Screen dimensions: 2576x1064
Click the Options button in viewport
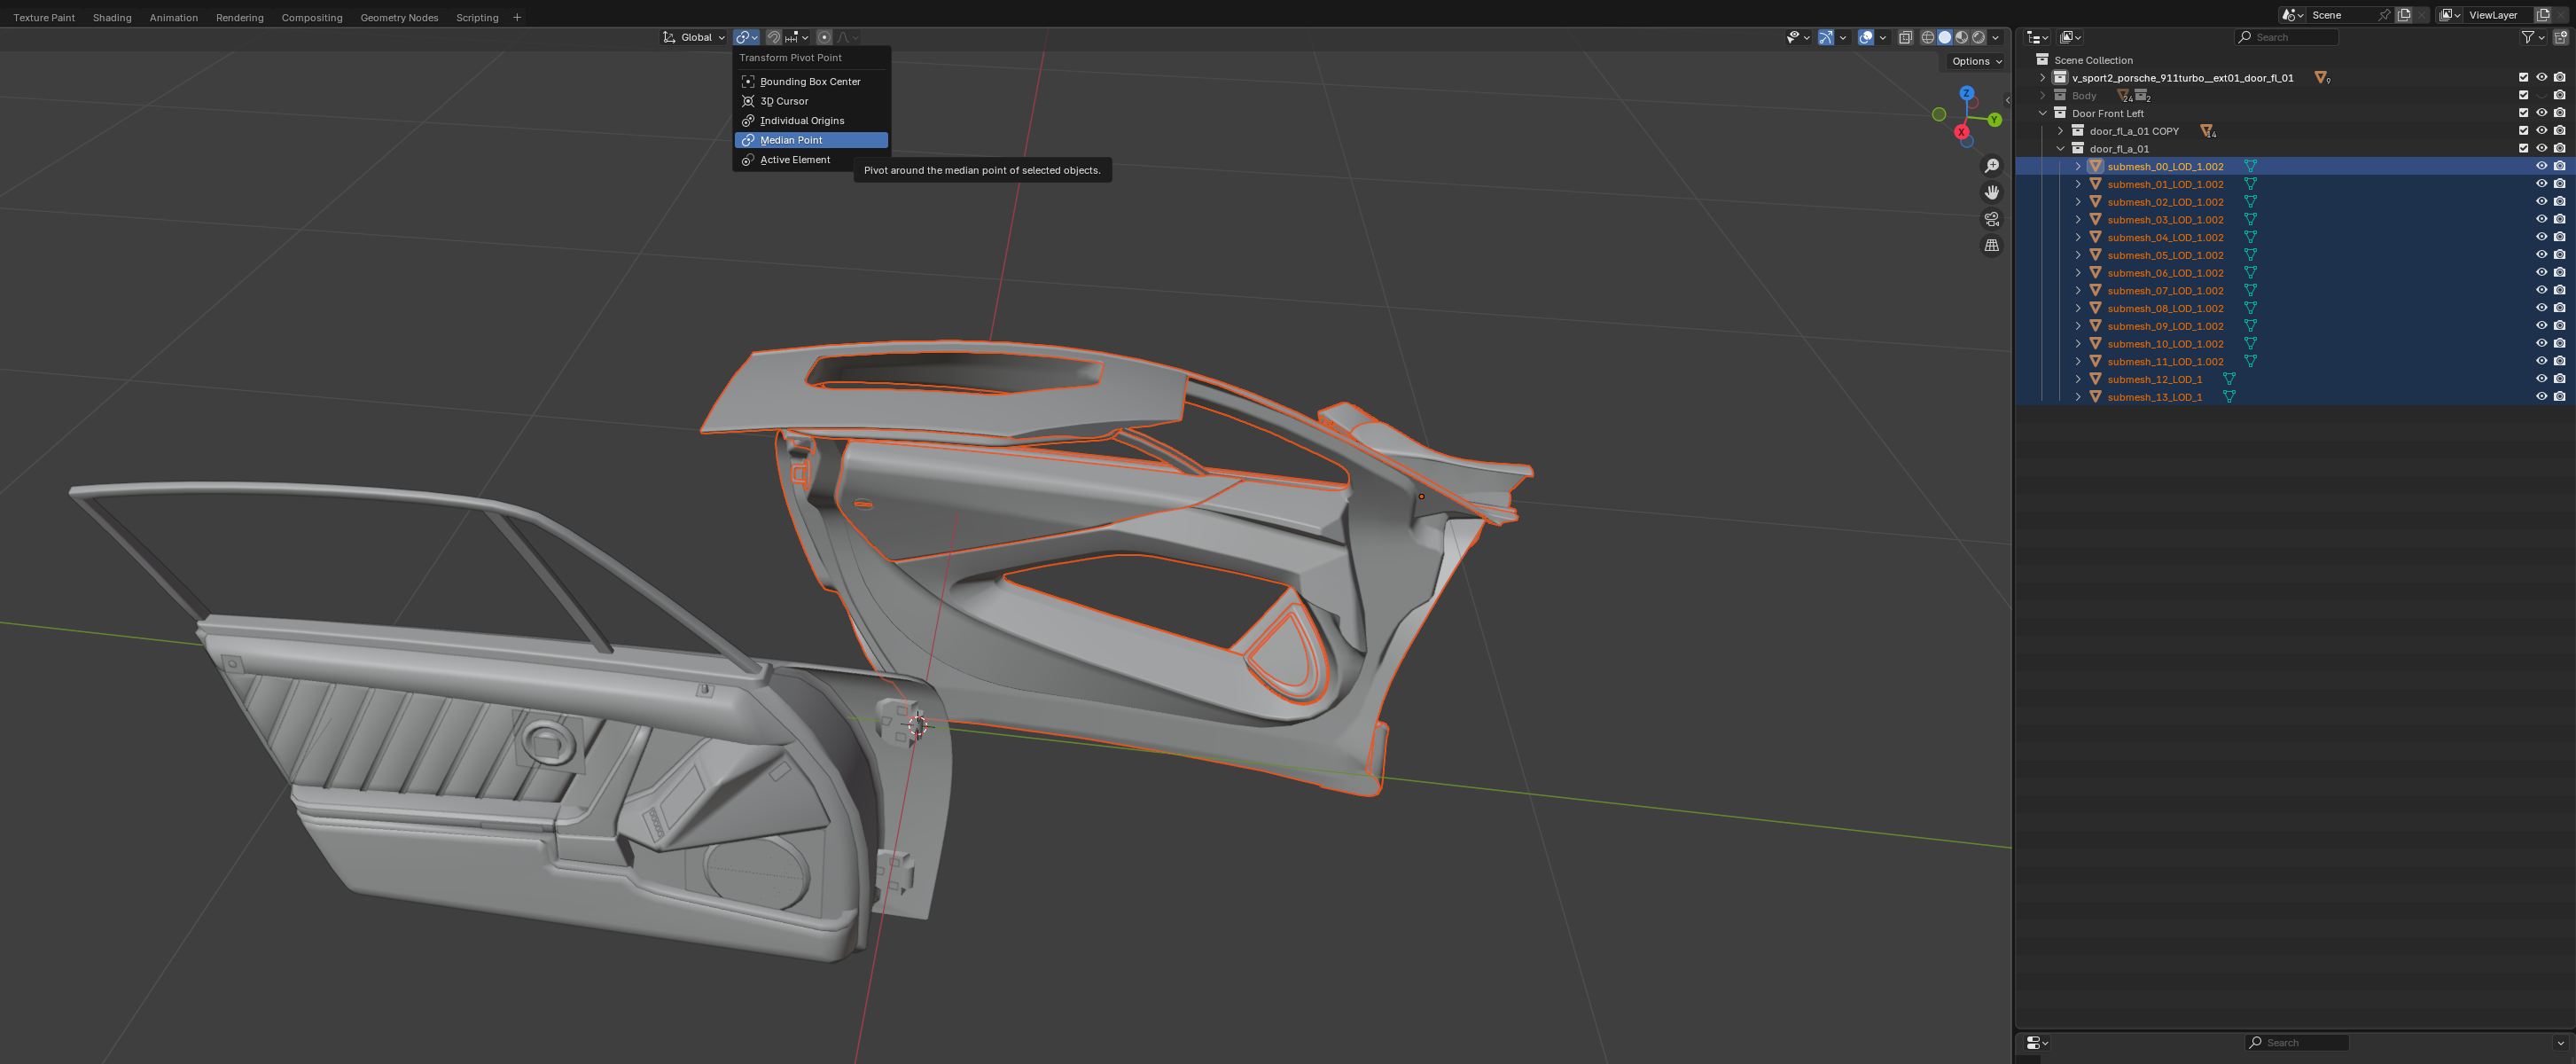click(x=1975, y=61)
